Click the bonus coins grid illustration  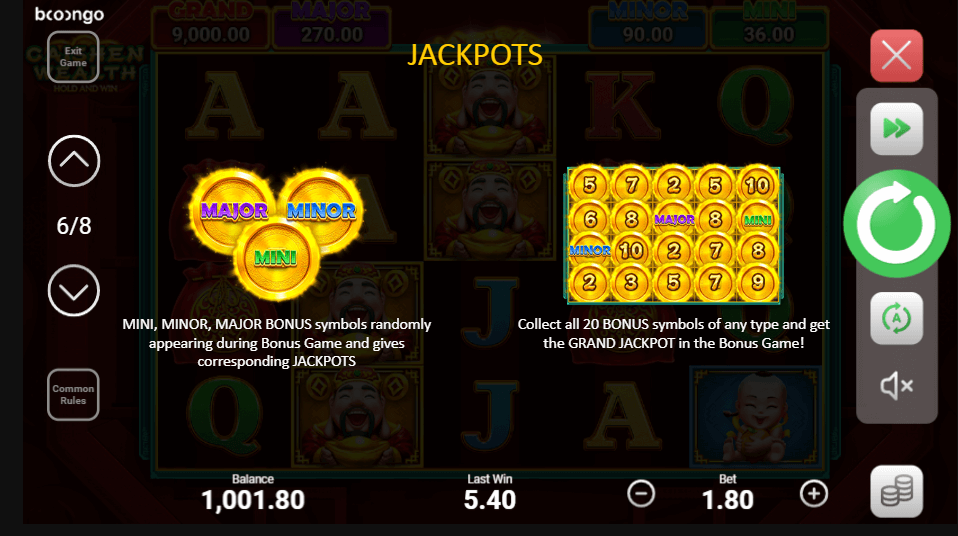(x=673, y=235)
